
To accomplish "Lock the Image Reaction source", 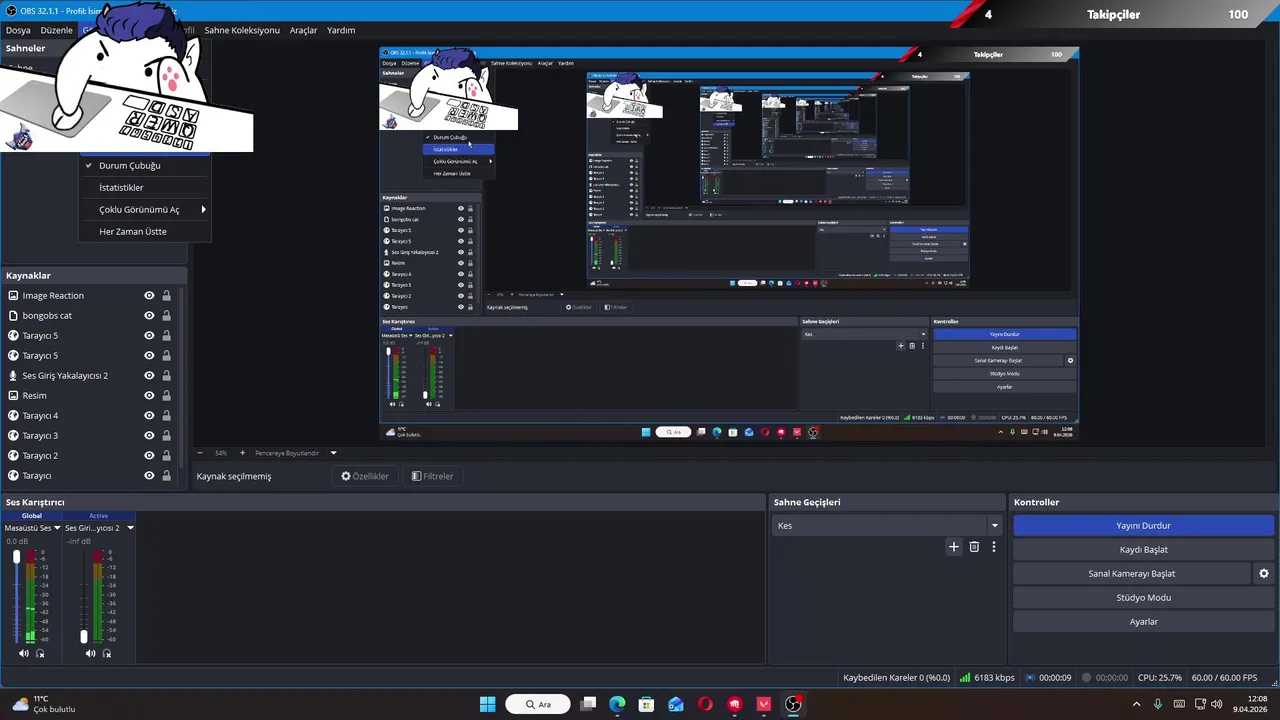I will click(x=166, y=296).
